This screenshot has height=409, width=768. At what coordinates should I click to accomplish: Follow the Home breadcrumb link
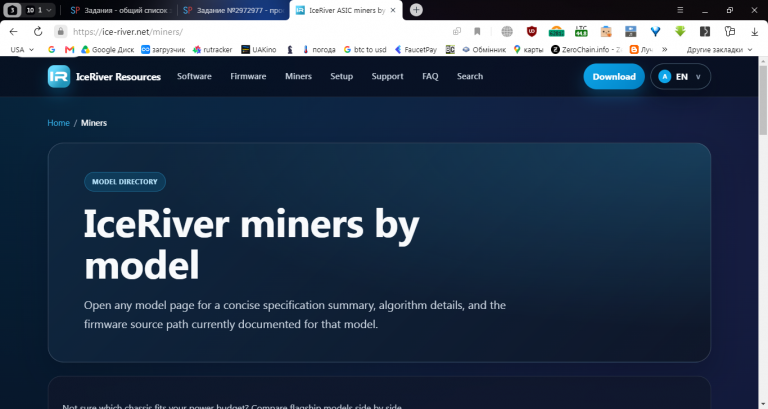(x=58, y=123)
